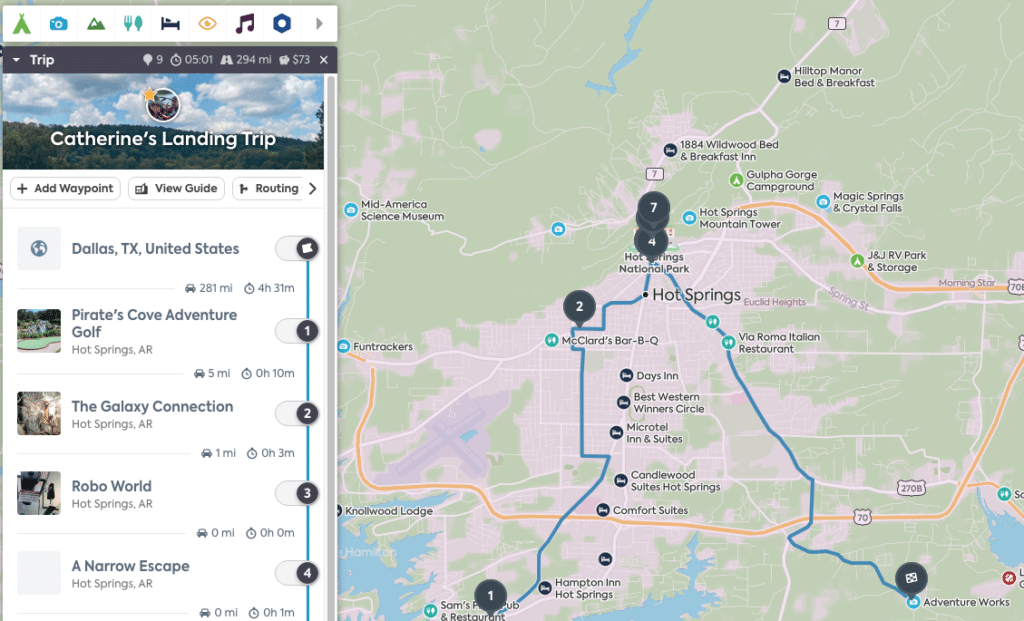Toggle waypoint 2 Galaxy Connection switch
The image size is (1024, 621).
point(297,413)
